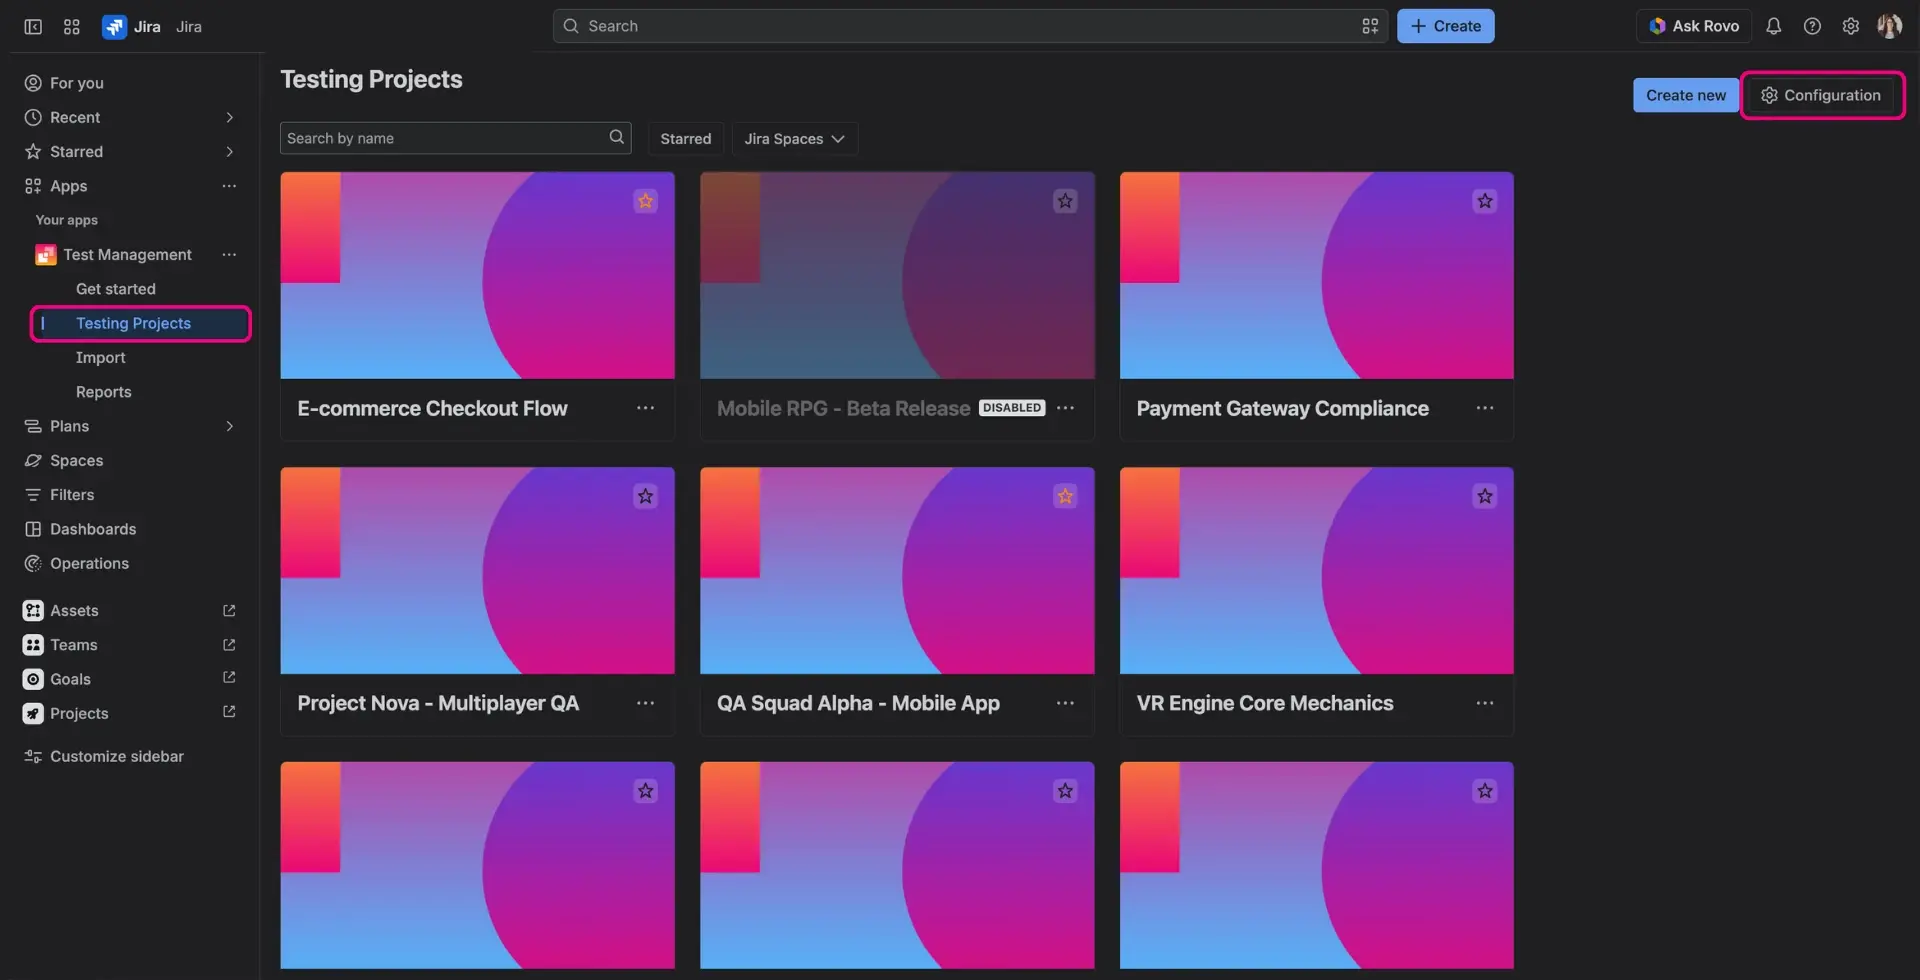Select Testing Projects in sidebar
Screen dimensions: 1920x980
142,323
